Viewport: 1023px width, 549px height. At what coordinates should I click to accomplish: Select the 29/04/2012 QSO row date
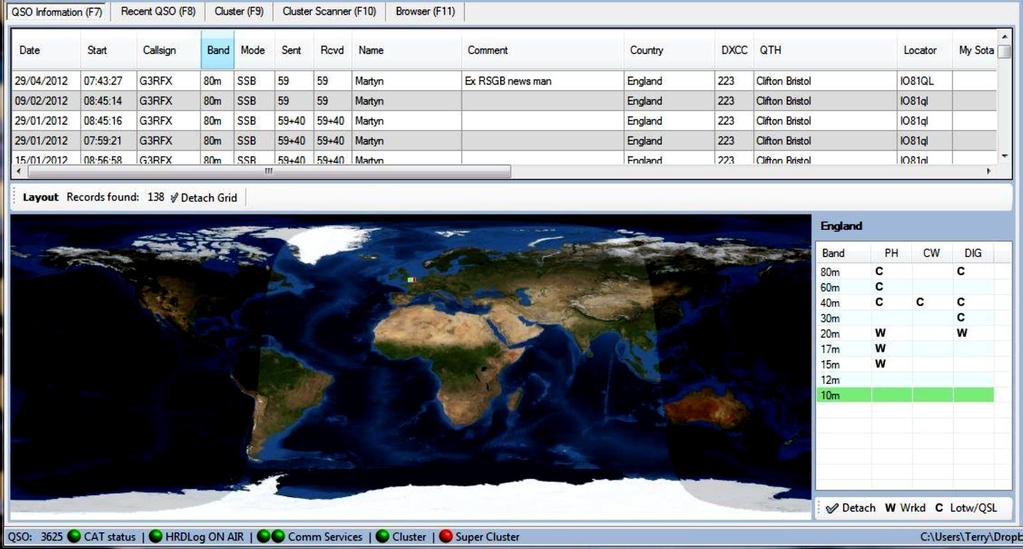42,81
